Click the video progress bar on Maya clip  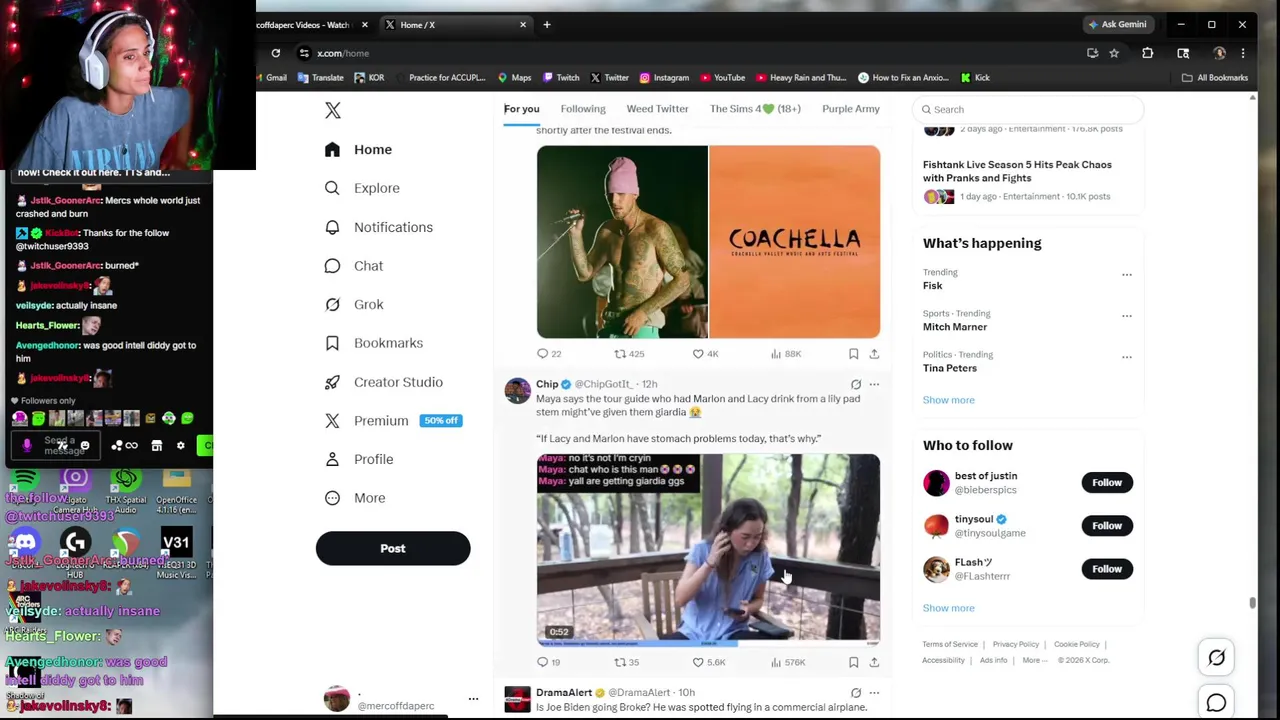pos(708,644)
